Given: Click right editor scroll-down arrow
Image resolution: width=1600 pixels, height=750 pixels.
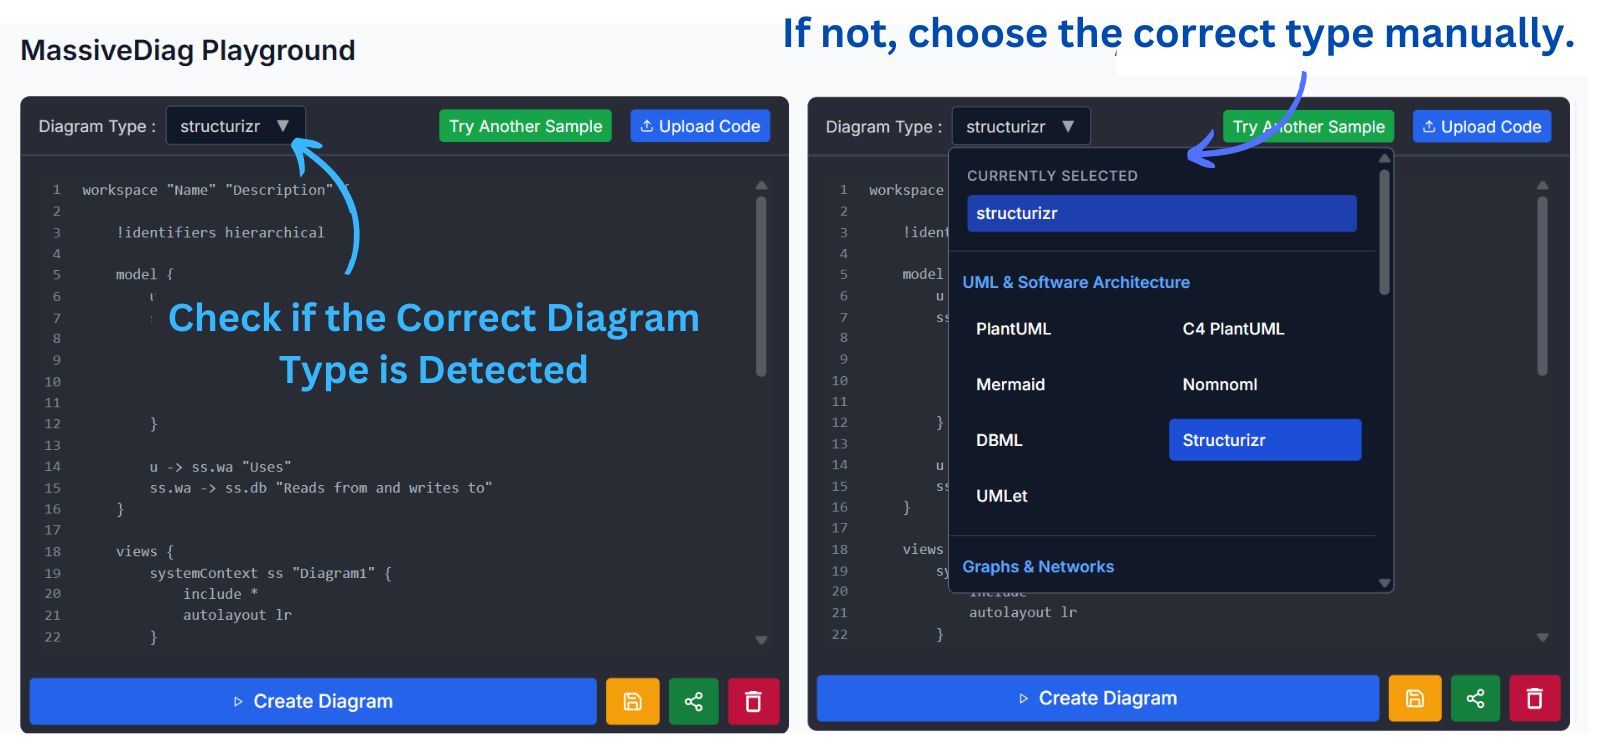Looking at the screenshot, I should point(1542,637).
